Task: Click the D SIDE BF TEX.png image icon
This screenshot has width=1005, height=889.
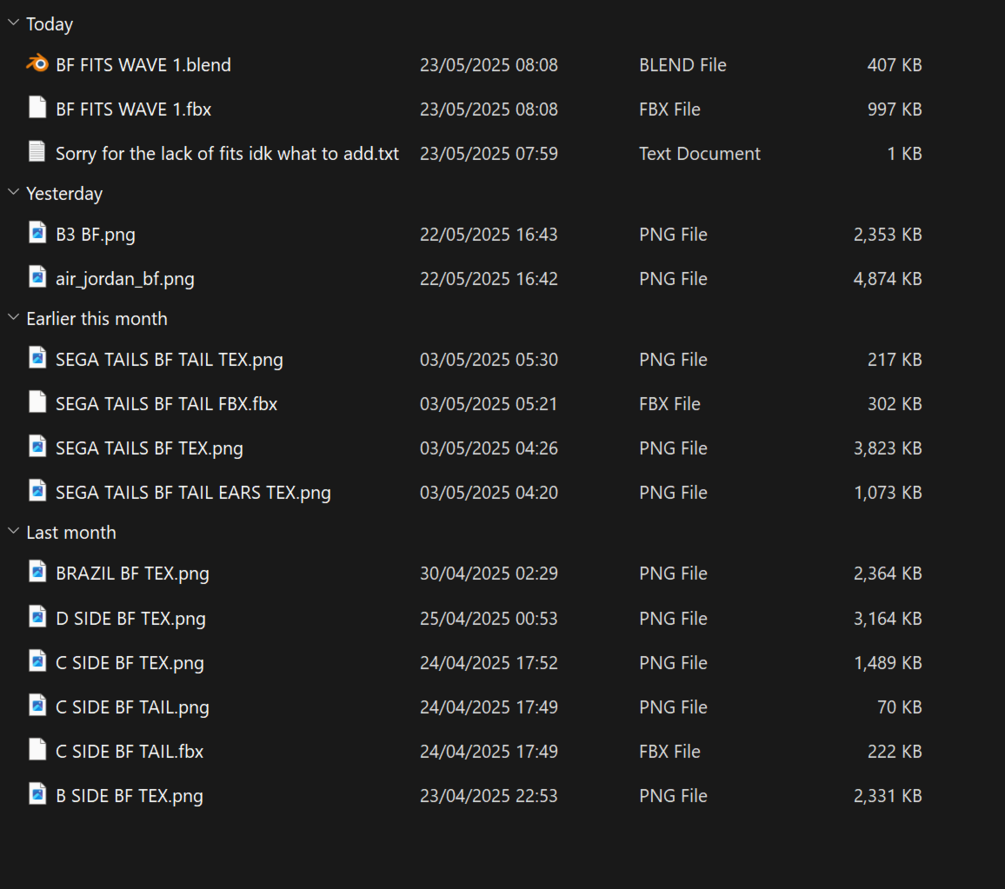Action: (37, 617)
